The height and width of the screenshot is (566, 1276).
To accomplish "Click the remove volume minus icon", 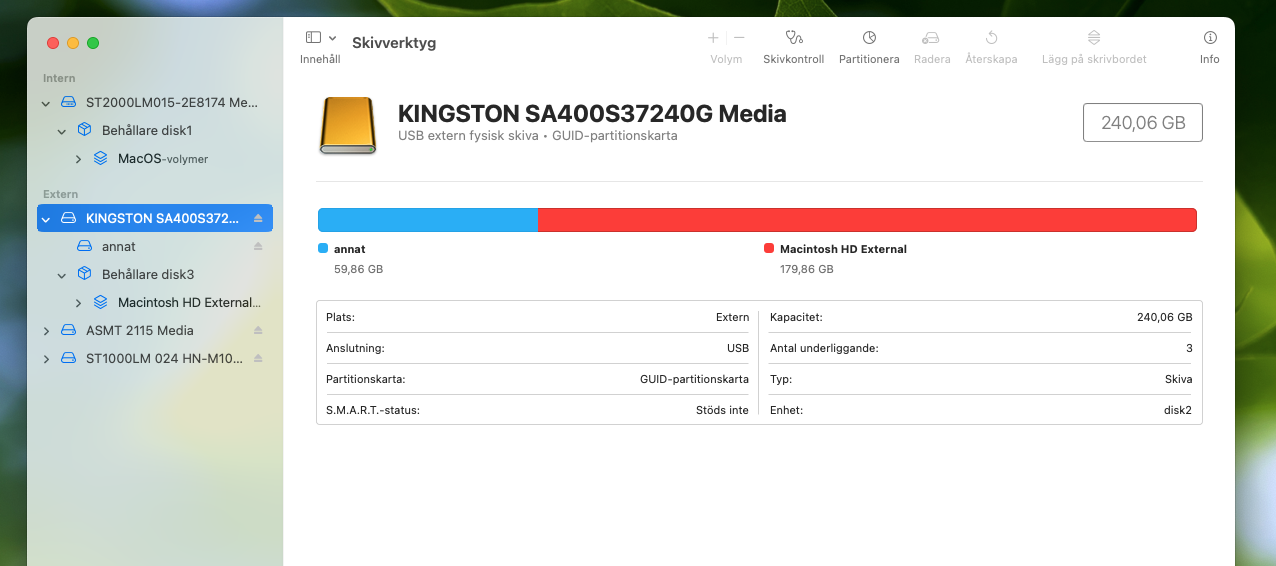I will [x=739, y=38].
